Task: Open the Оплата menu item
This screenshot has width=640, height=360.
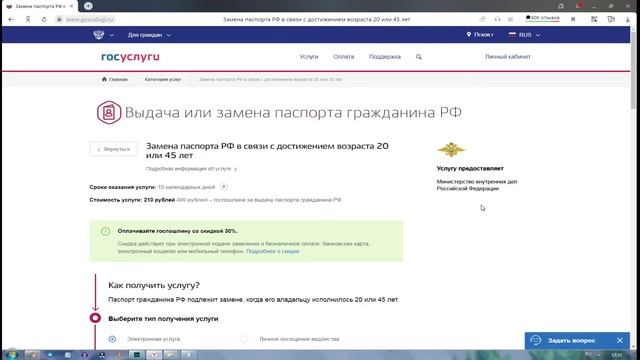Action: pyautogui.click(x=344, y=57)
